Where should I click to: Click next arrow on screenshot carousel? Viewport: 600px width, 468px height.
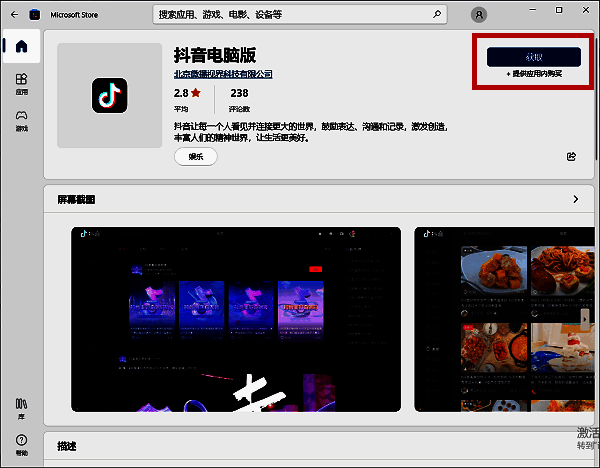[x=584, y=319]
